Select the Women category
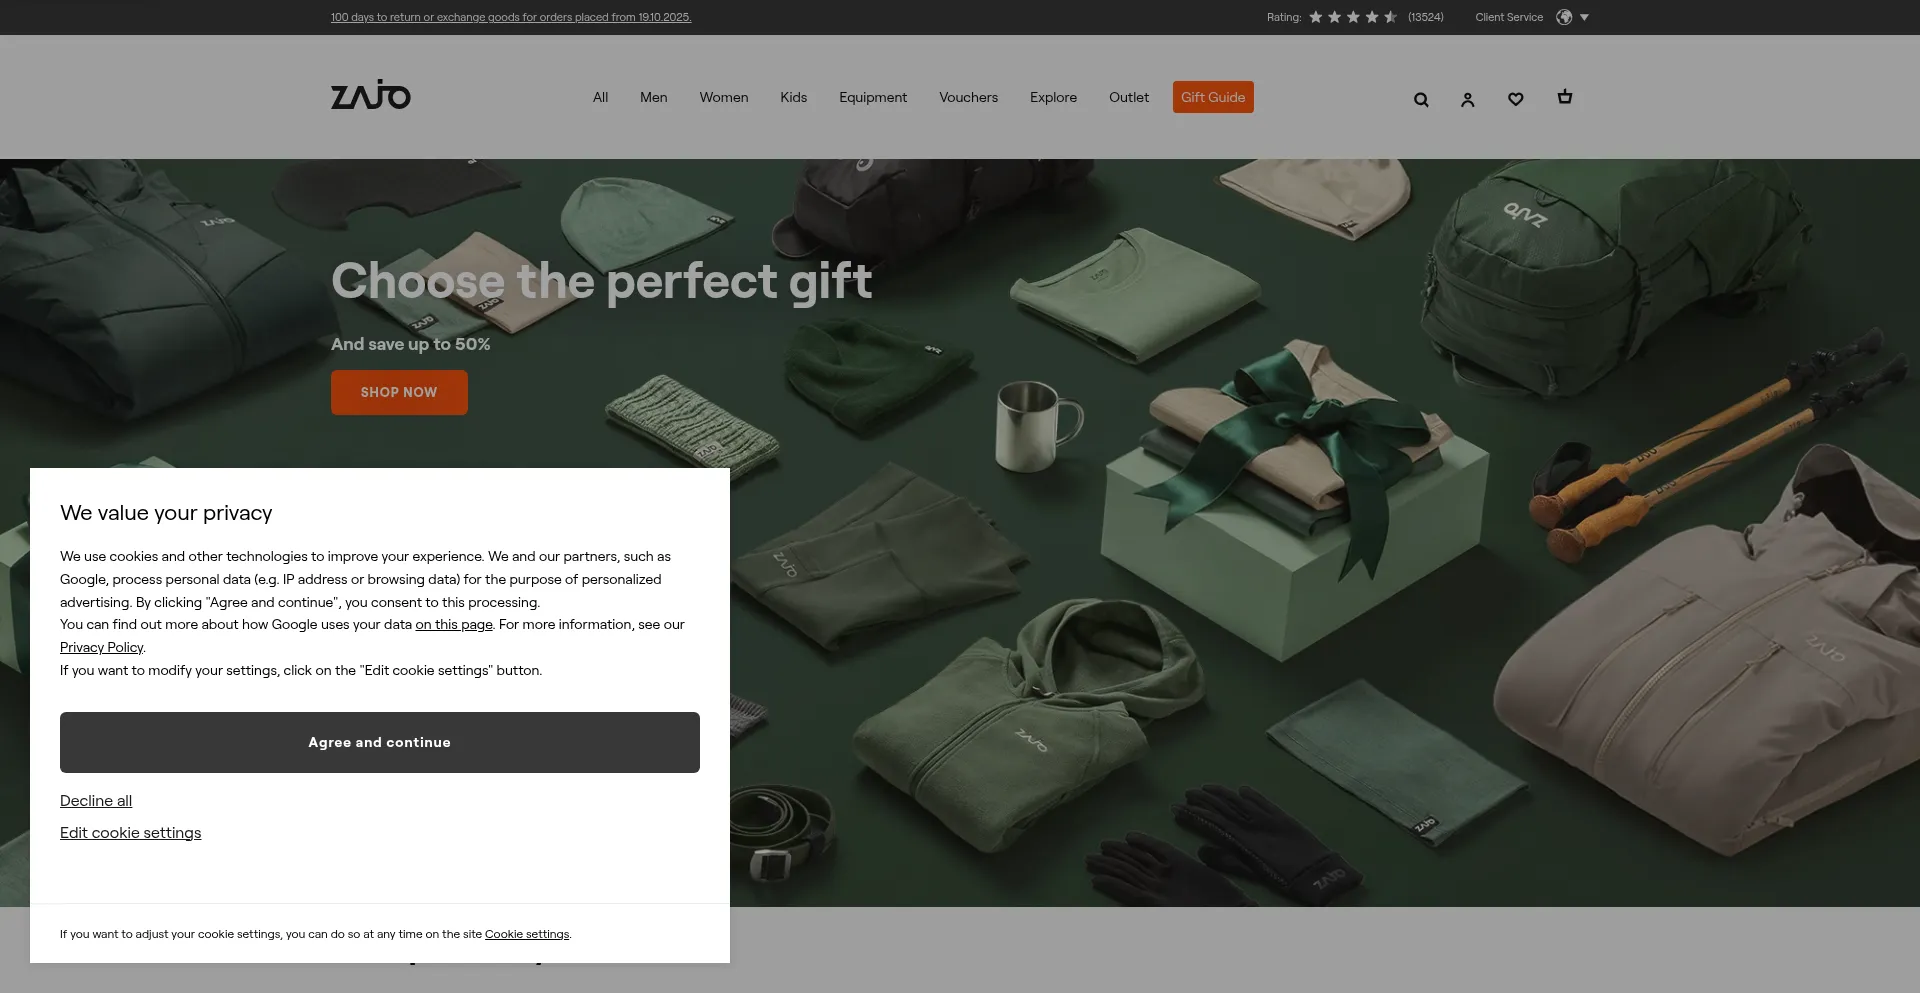The image size is (1920, 993). (x=723, y=97)
